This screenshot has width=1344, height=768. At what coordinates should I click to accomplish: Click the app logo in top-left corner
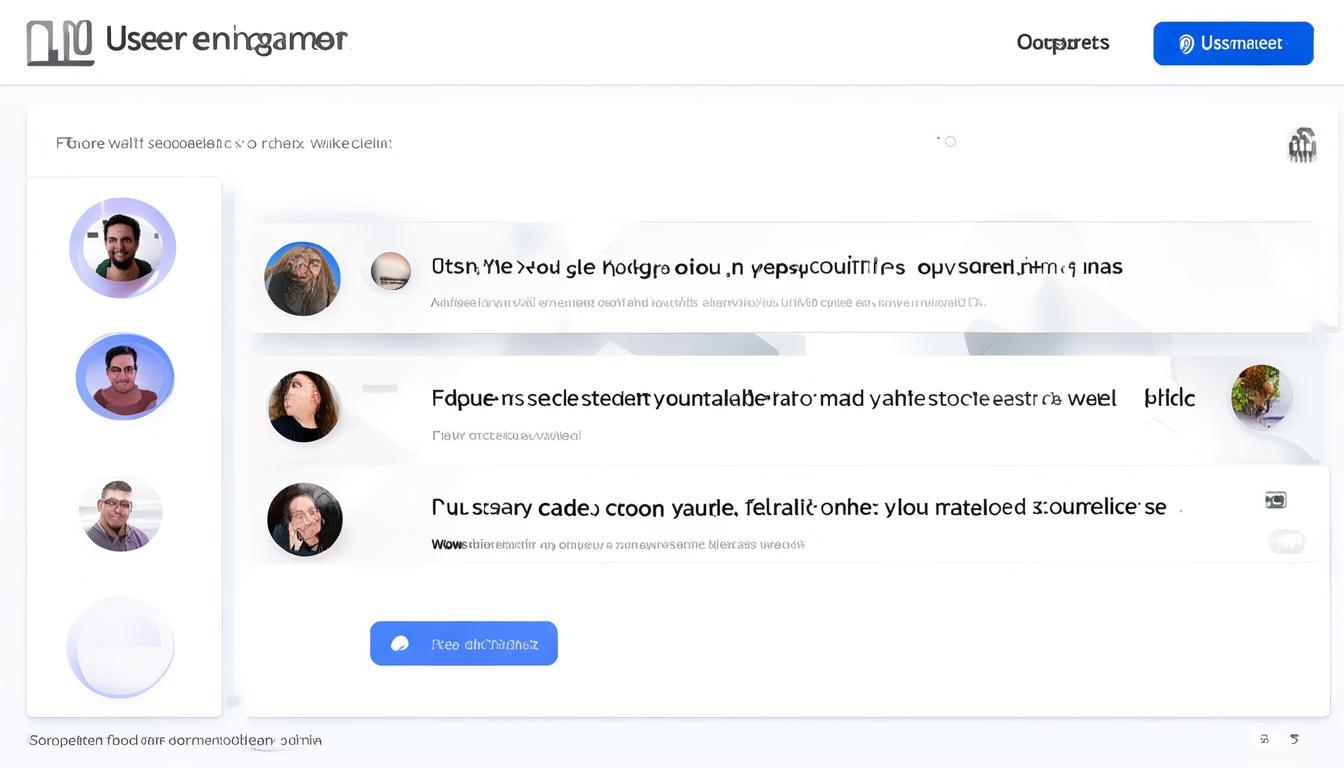(60, 43)
